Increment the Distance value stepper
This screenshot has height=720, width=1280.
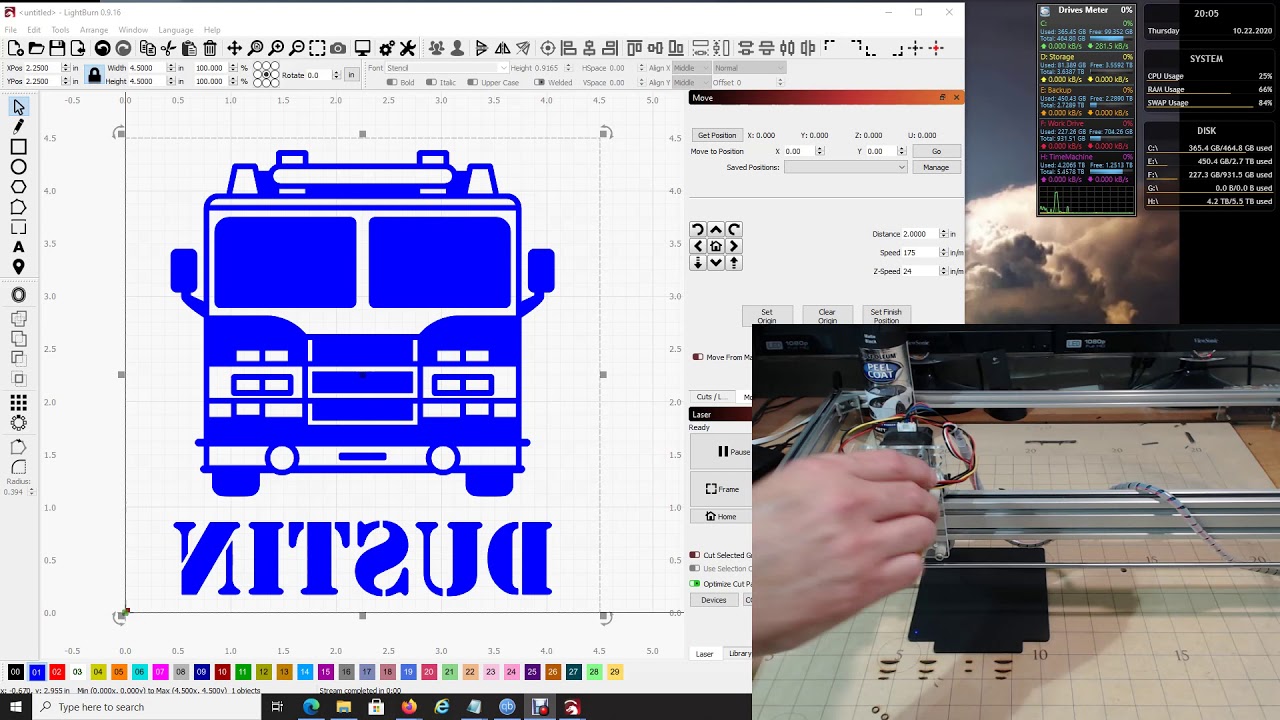(x=943, y=231)
